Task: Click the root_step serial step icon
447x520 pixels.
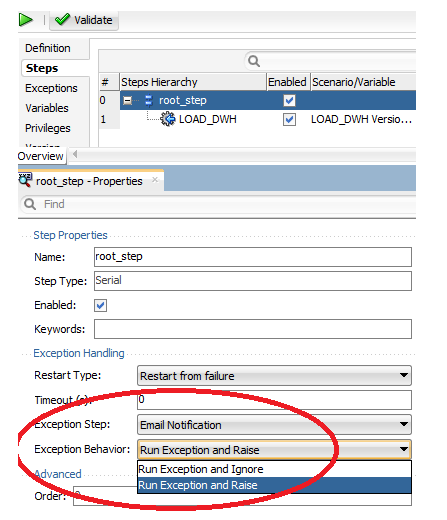Action: point(149,100)
